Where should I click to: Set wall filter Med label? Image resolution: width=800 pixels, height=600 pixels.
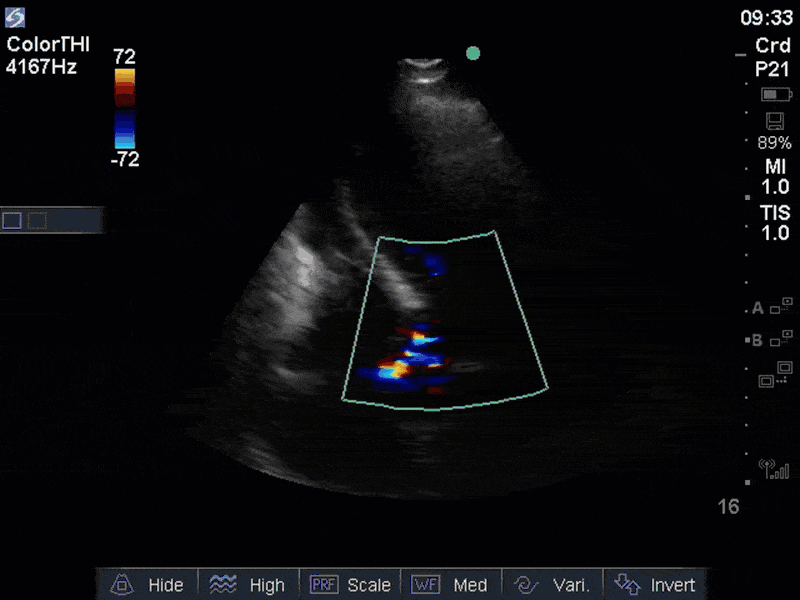[470, 585]
